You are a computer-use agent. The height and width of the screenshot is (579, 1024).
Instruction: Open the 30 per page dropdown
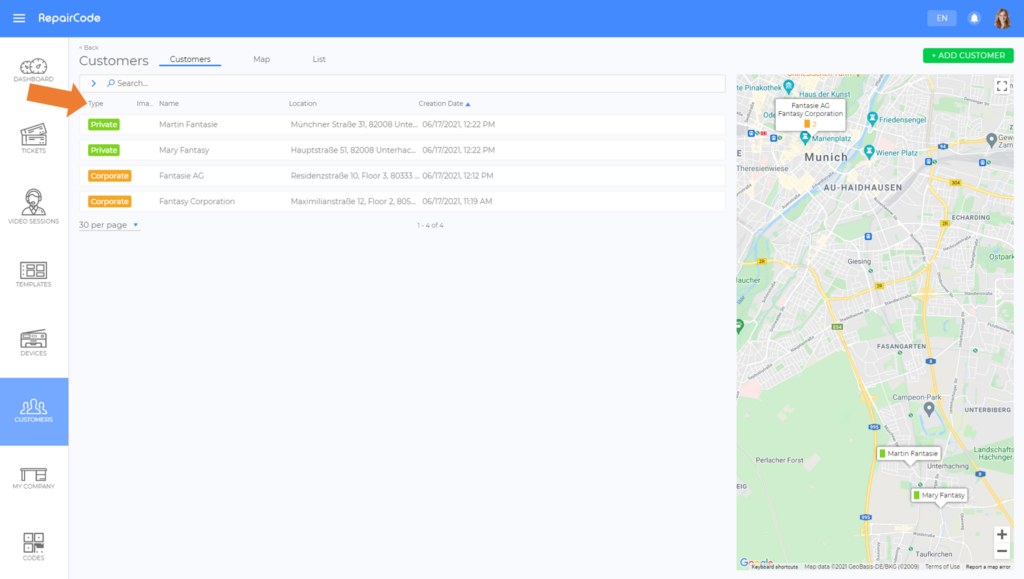pyautogui.click(x=108, y=225)
